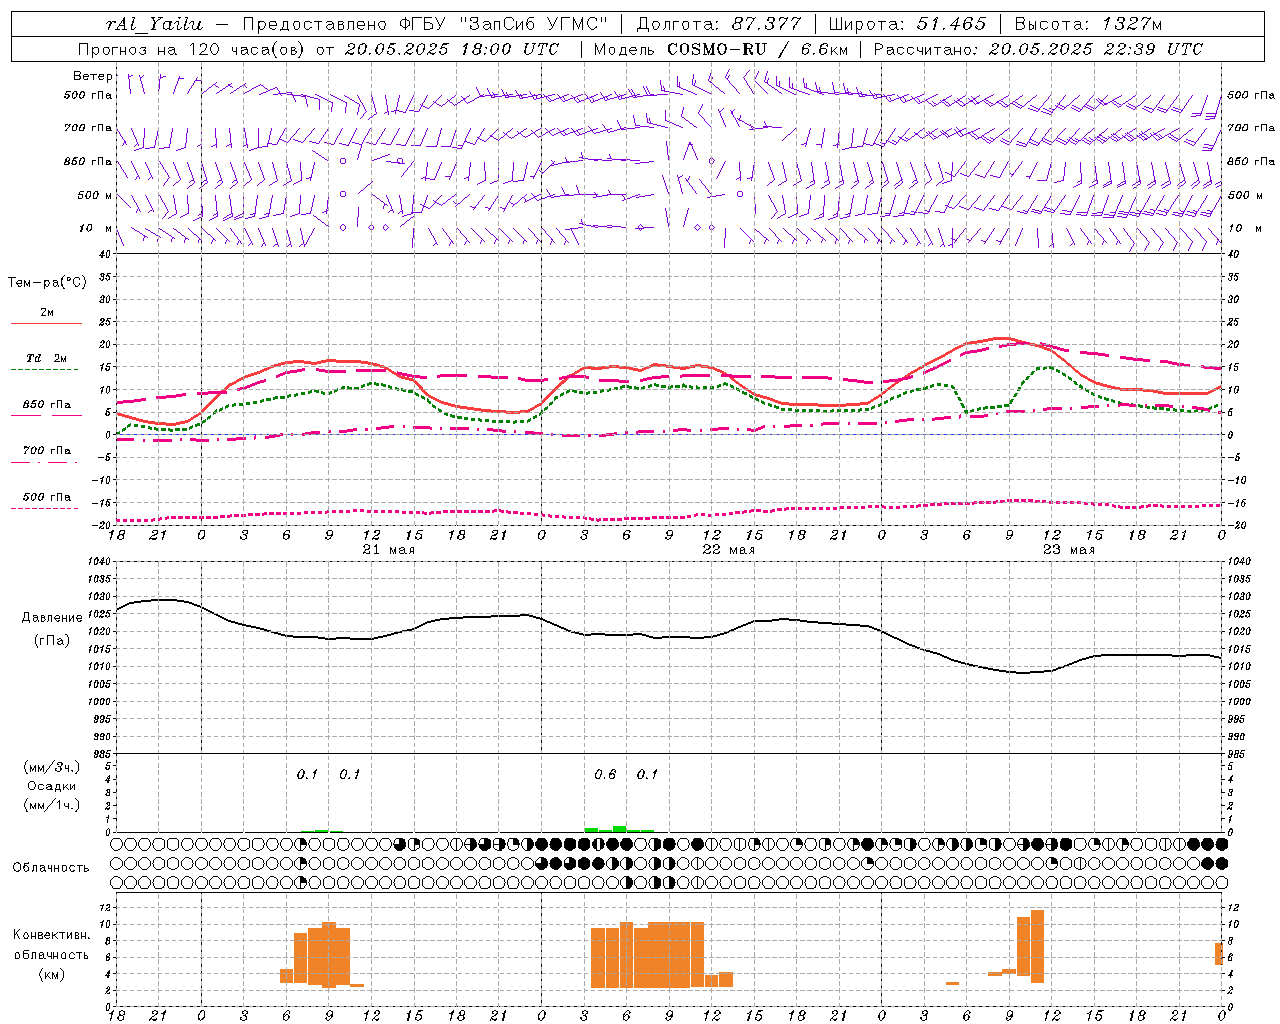Viewport: 1280px width, 1024px height.
Task: Click the Осадки panel label
Action: 52,786
